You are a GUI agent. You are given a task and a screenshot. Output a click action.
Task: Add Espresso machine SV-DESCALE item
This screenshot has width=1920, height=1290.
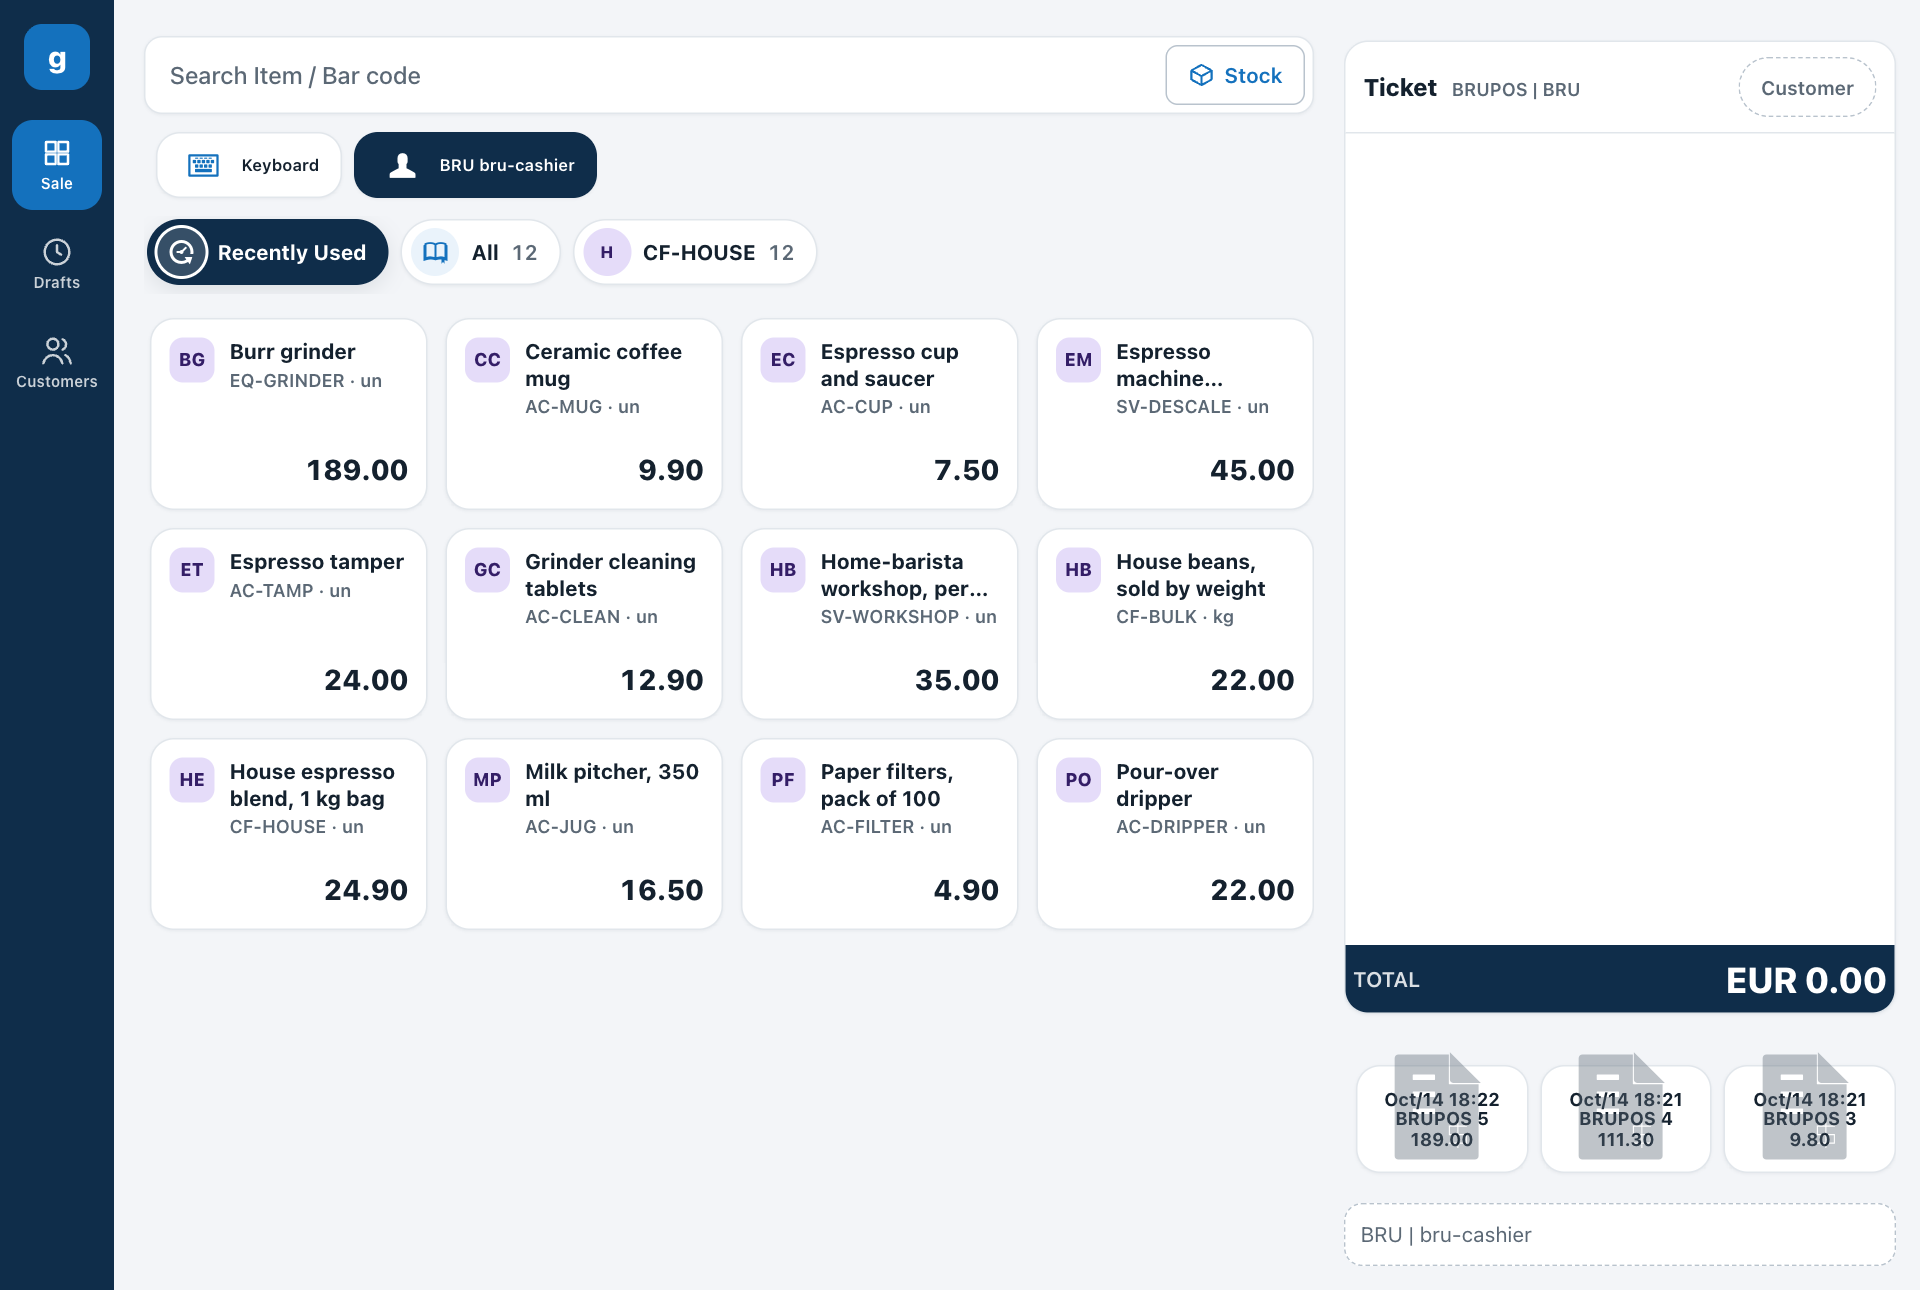click(1175, 414)
